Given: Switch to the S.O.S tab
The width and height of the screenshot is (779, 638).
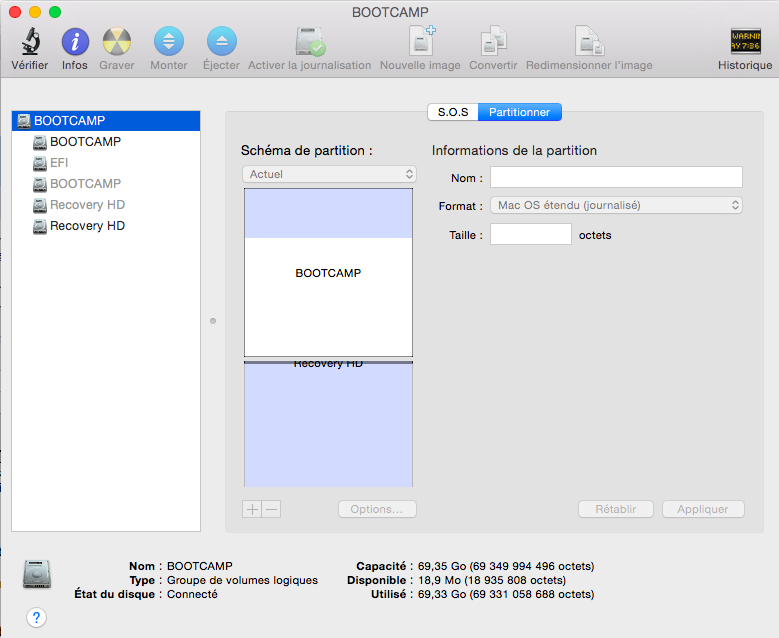Looking at the screenshot, I should (x=453, y=112).
